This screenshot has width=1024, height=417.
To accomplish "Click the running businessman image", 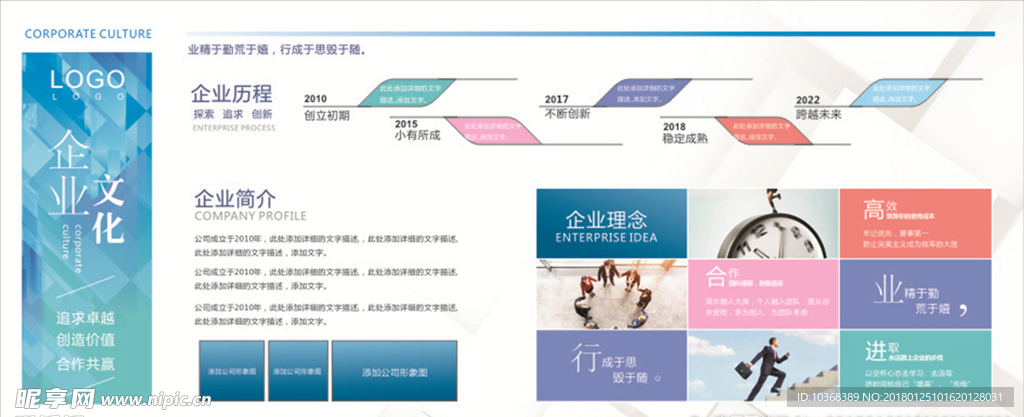I will (x=762, y=367).
